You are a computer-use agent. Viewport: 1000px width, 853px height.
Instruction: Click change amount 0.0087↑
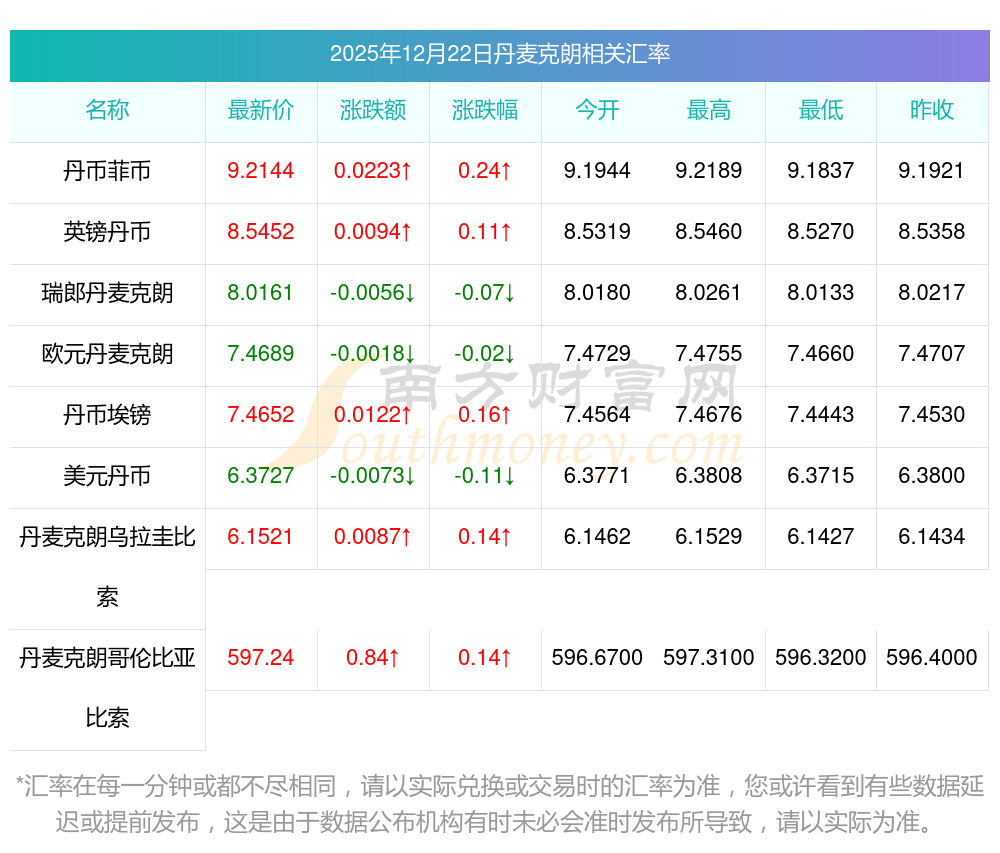(373, 537)
